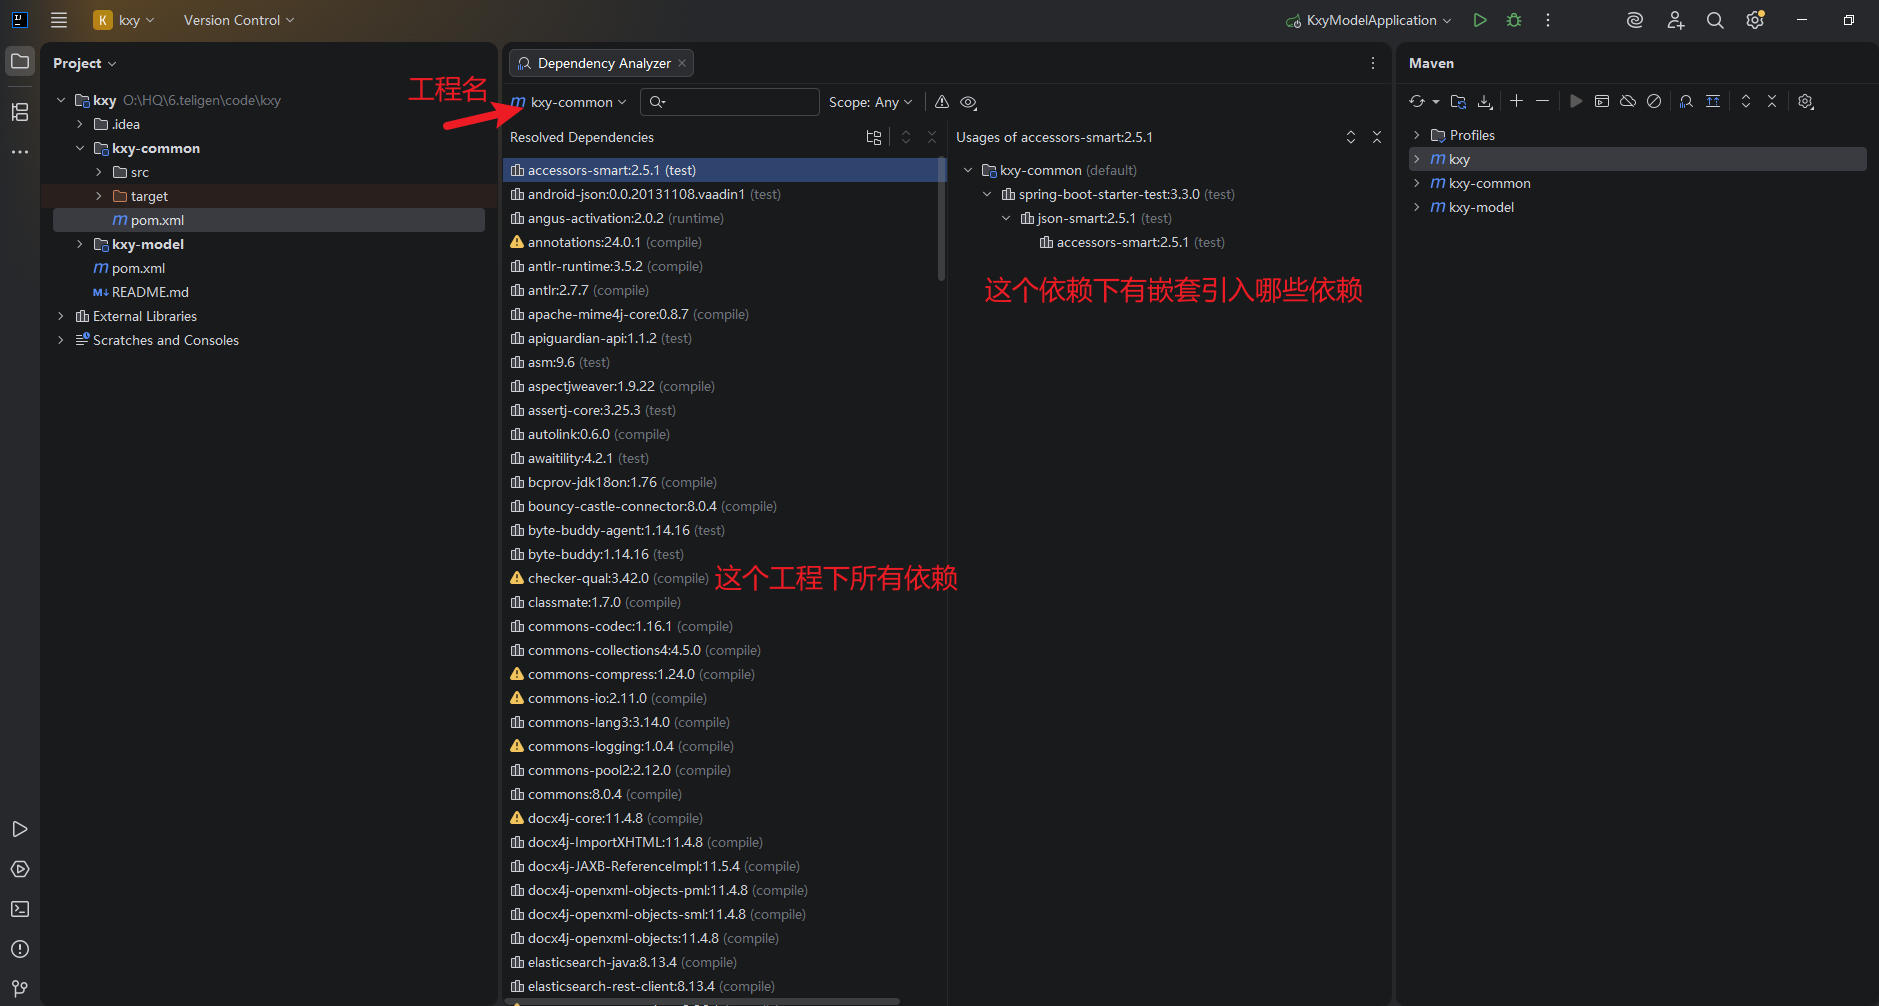Select kxy-common in Maven panel
This screenshot has height=1006, width=1879.
pyautogui.click(x=1489, y=183)
